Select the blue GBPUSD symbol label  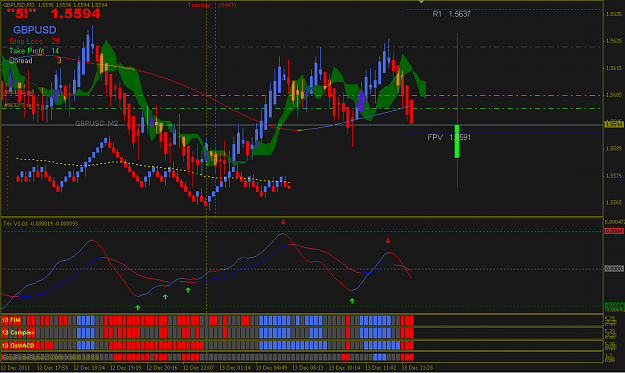35,30
